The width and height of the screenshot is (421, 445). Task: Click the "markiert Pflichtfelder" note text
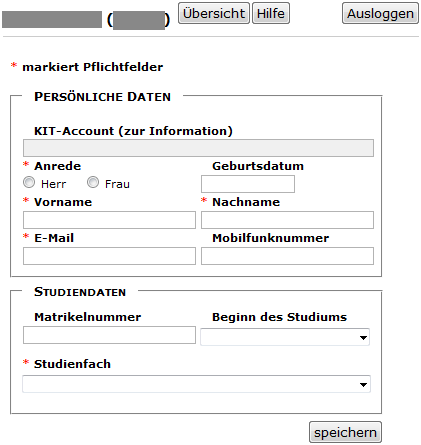[93, 67]
